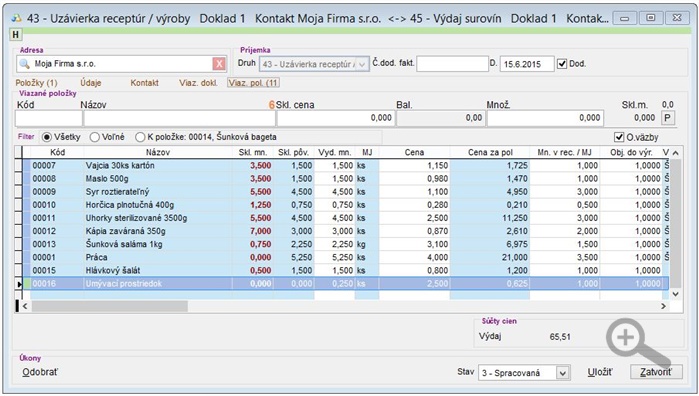
Task: Select row Syr roztierateľný
Action: 345,192
